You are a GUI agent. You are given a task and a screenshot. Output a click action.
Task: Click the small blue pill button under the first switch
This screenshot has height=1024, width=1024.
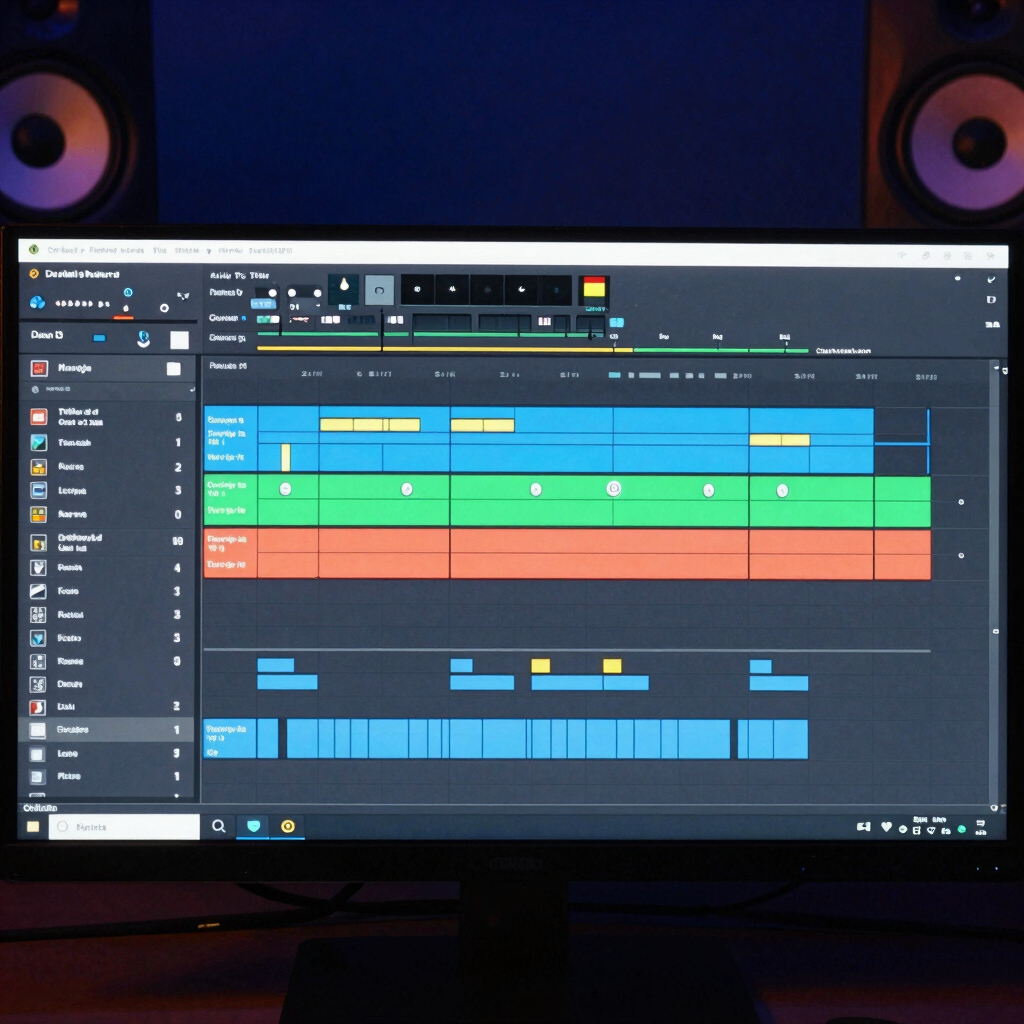coord(263,304)
